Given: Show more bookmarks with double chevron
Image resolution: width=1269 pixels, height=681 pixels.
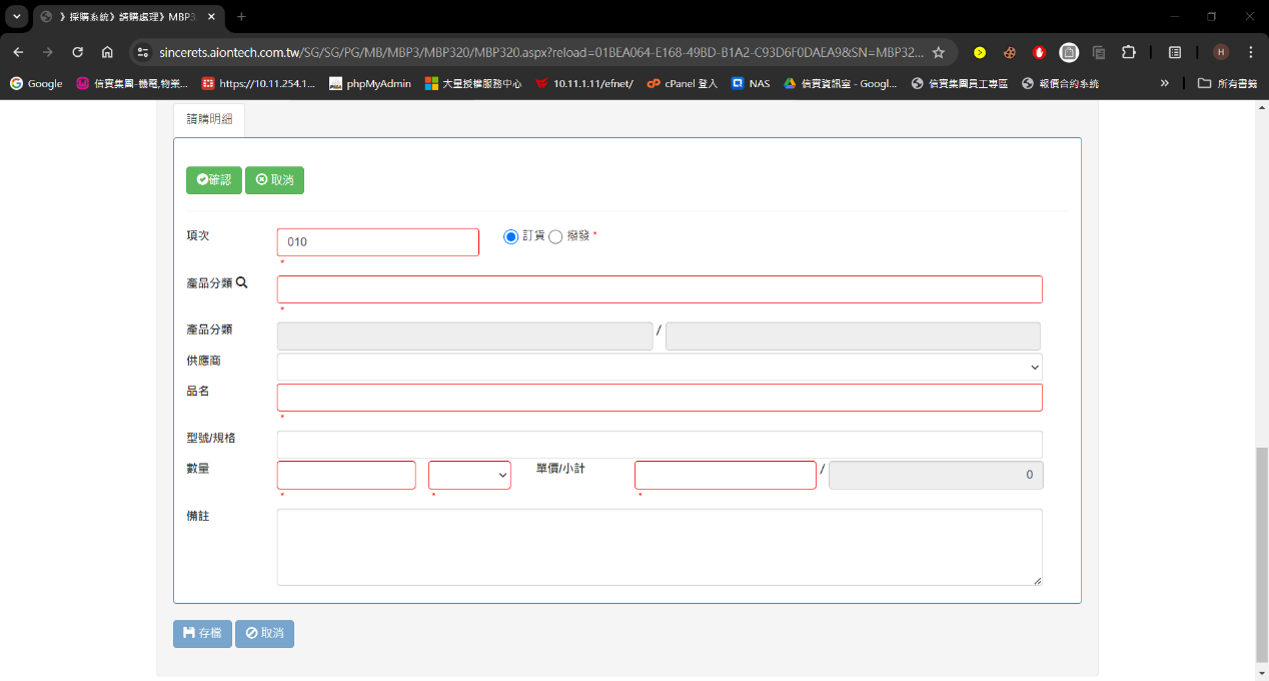Looking at the screenshot, I should click(x=1164, y=83).
